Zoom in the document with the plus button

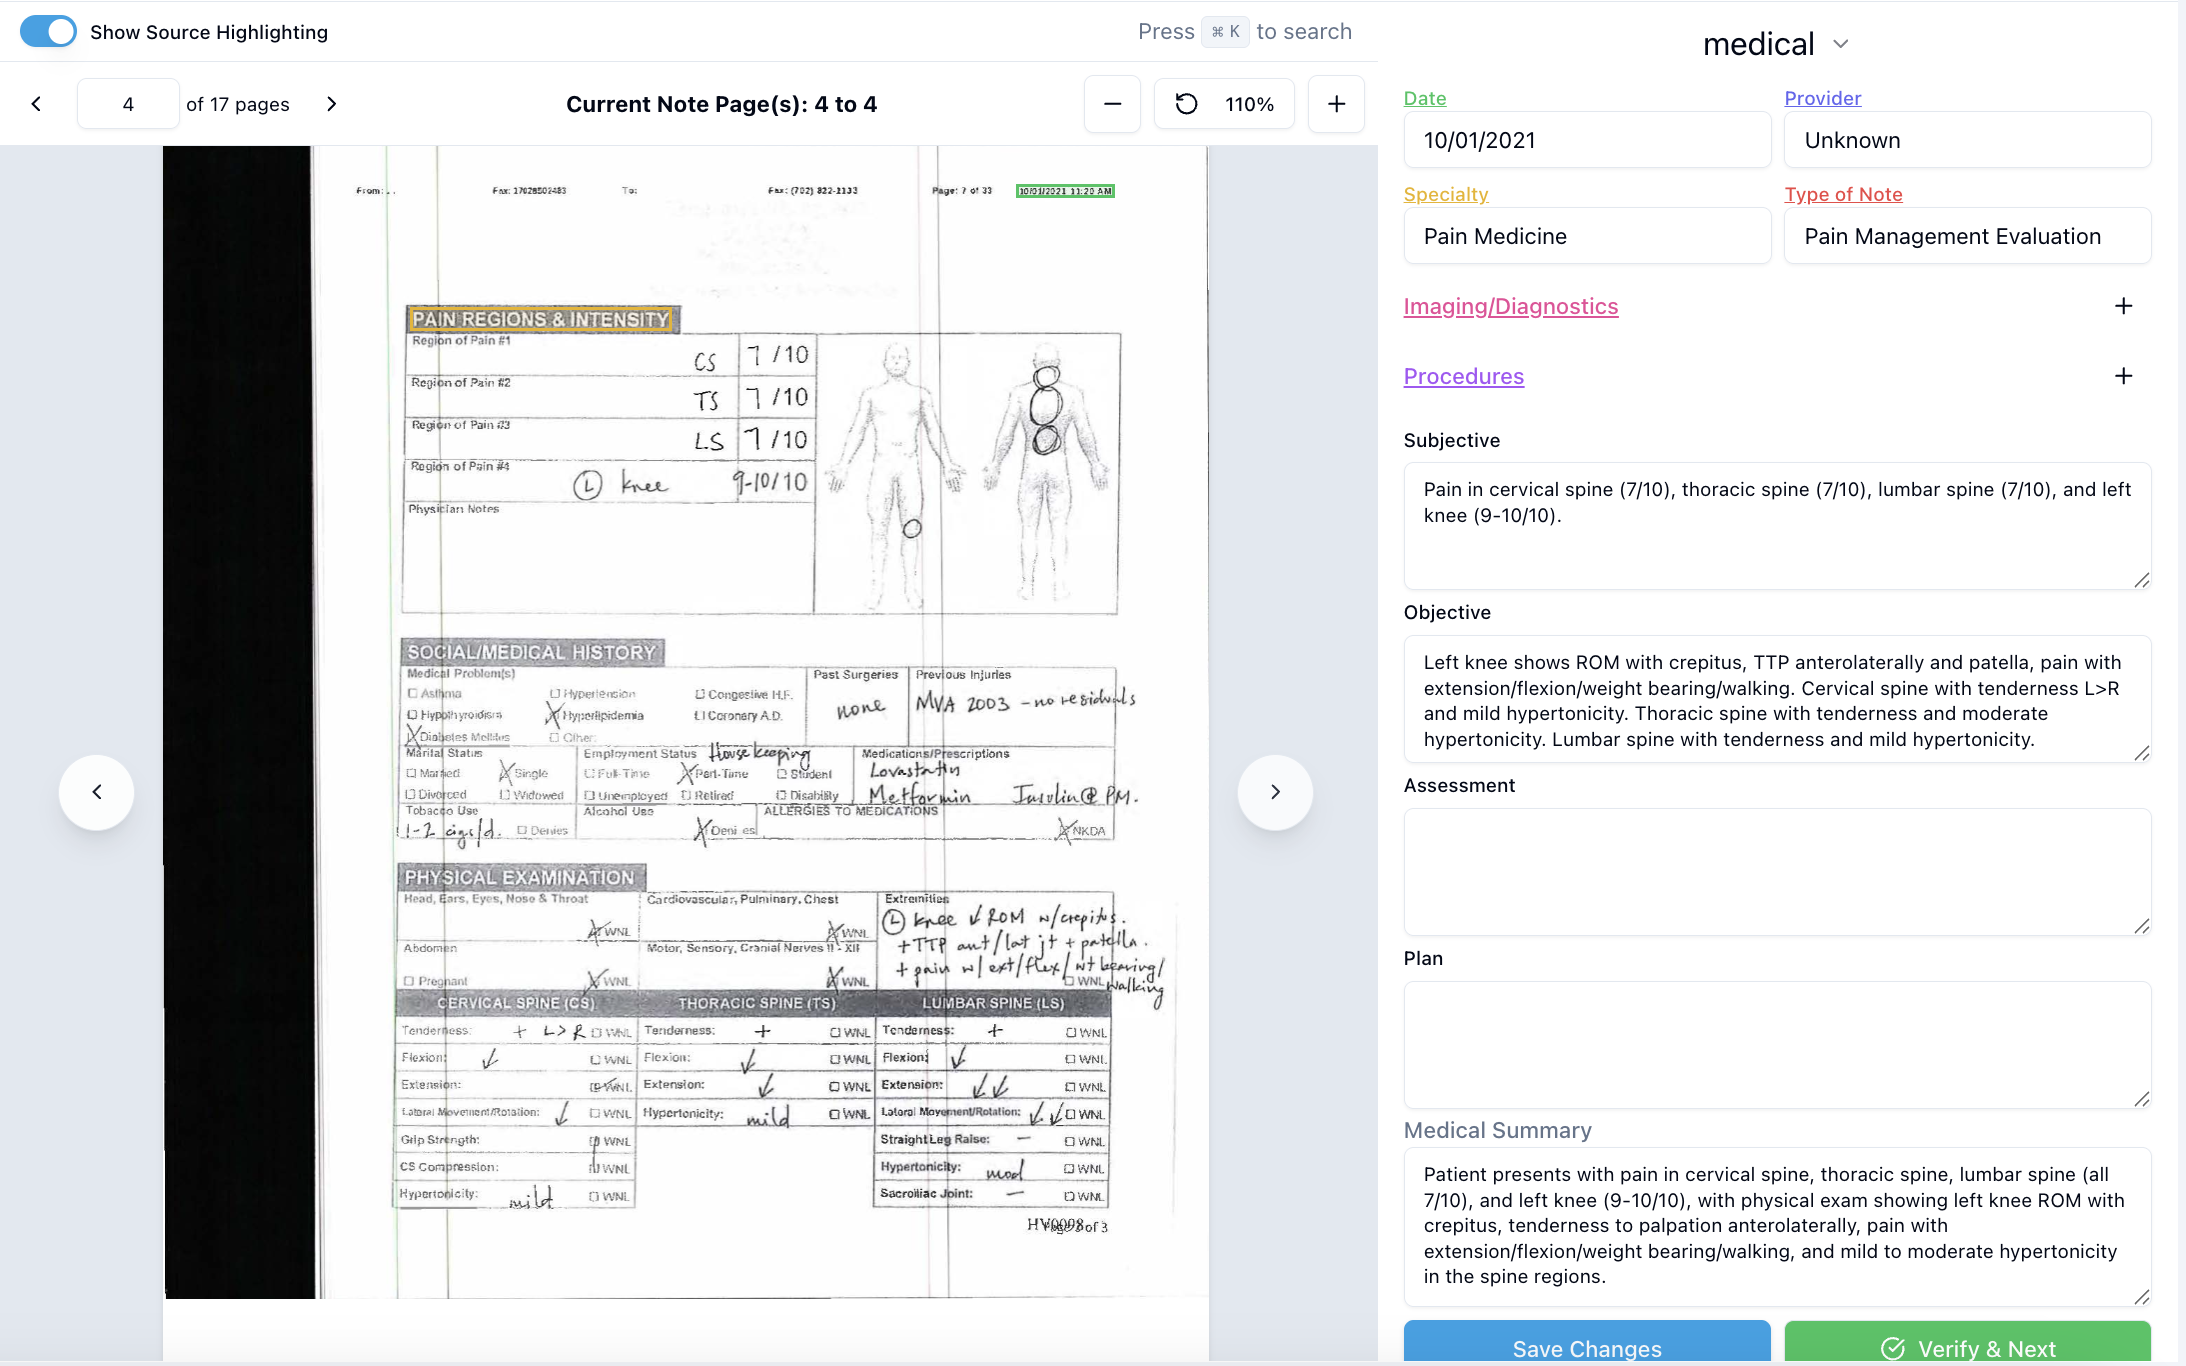1336,104
